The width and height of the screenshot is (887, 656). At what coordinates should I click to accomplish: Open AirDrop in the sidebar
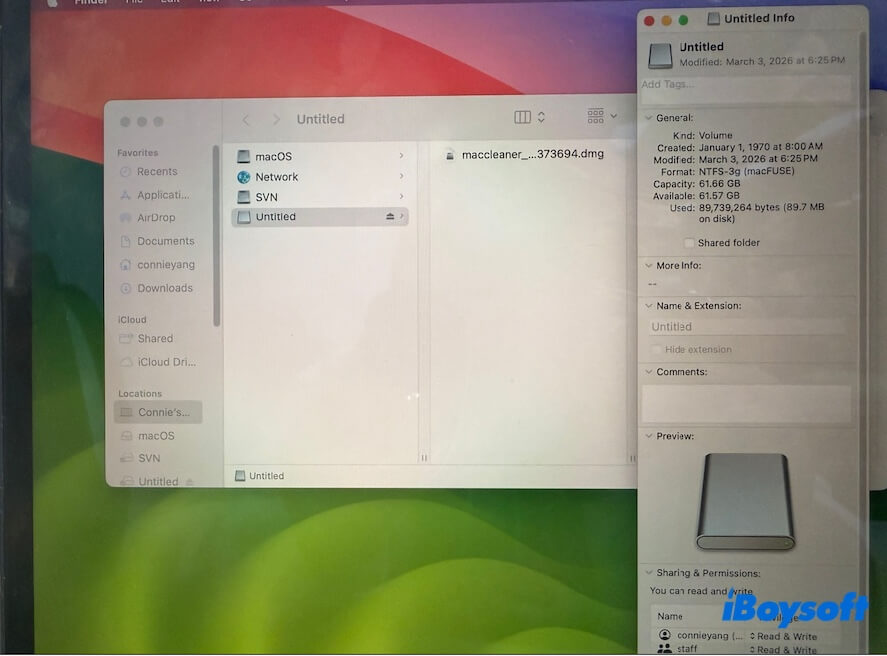tap(156, 218)
